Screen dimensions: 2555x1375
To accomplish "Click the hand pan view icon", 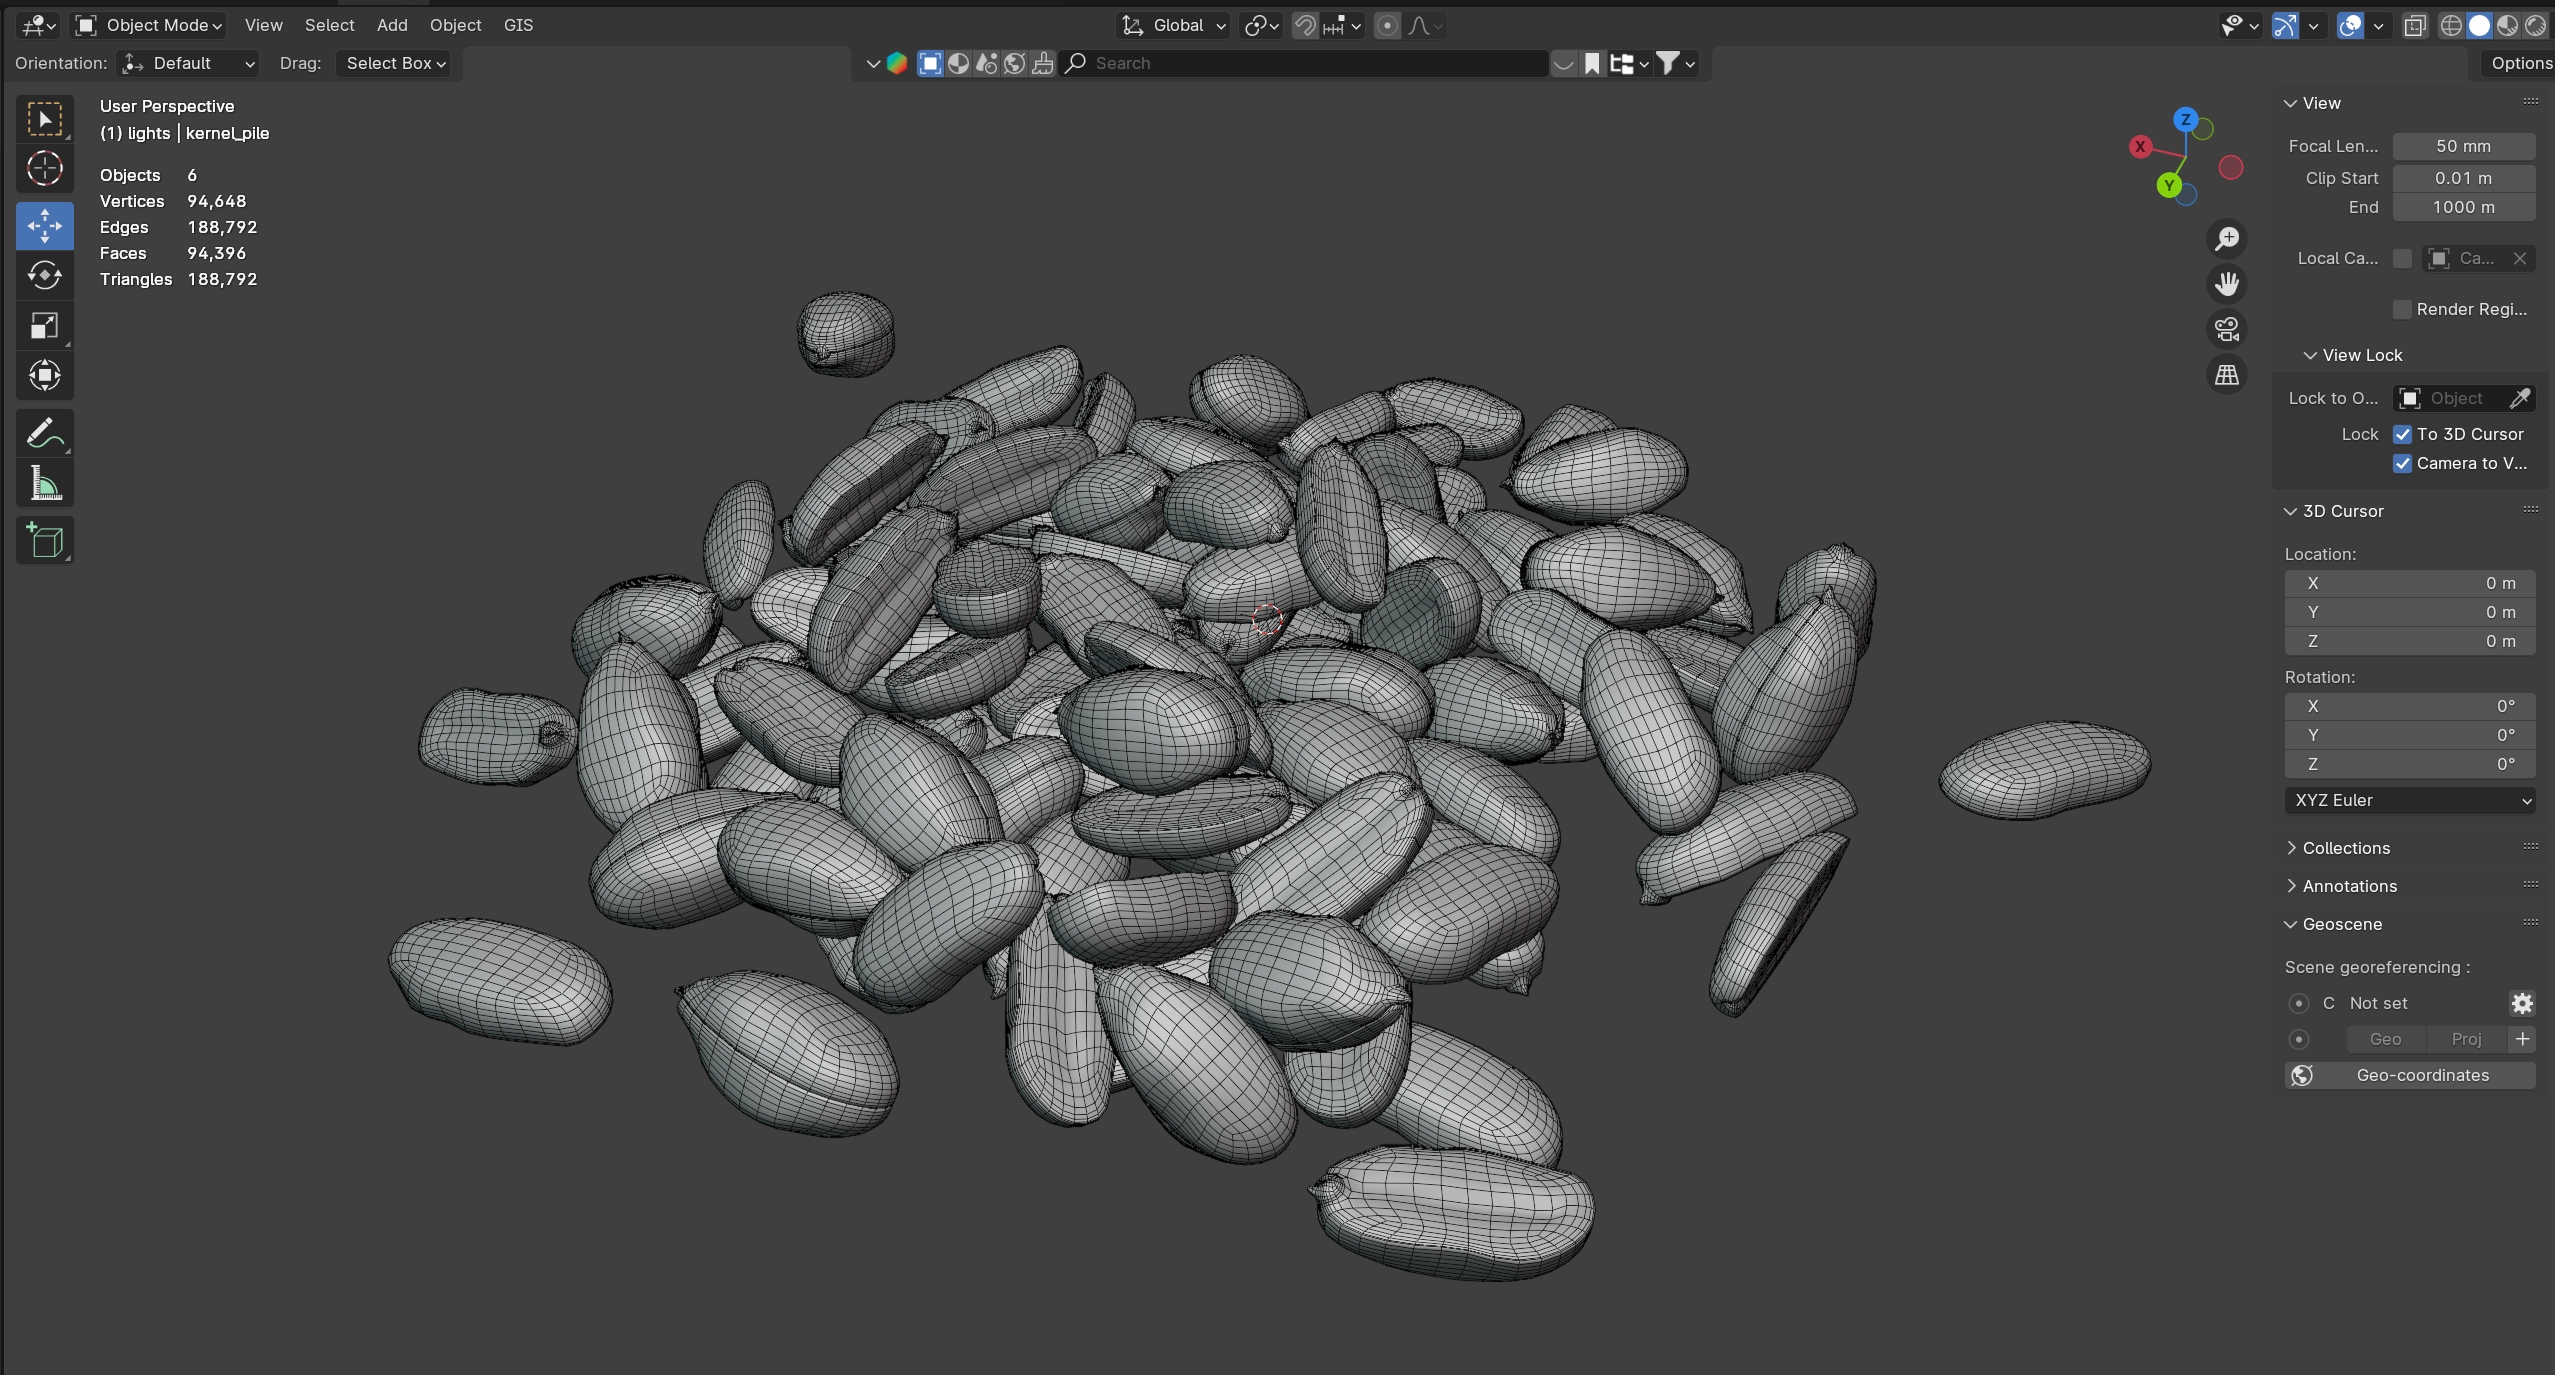I will pyautogui.click(x=2227, y=284).
